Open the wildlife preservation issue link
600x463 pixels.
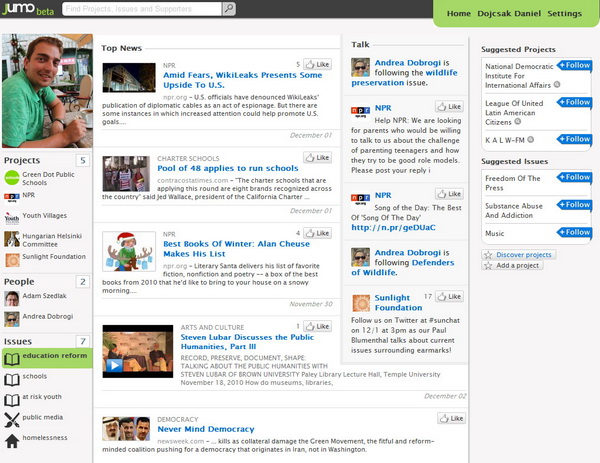coord(404,78)
